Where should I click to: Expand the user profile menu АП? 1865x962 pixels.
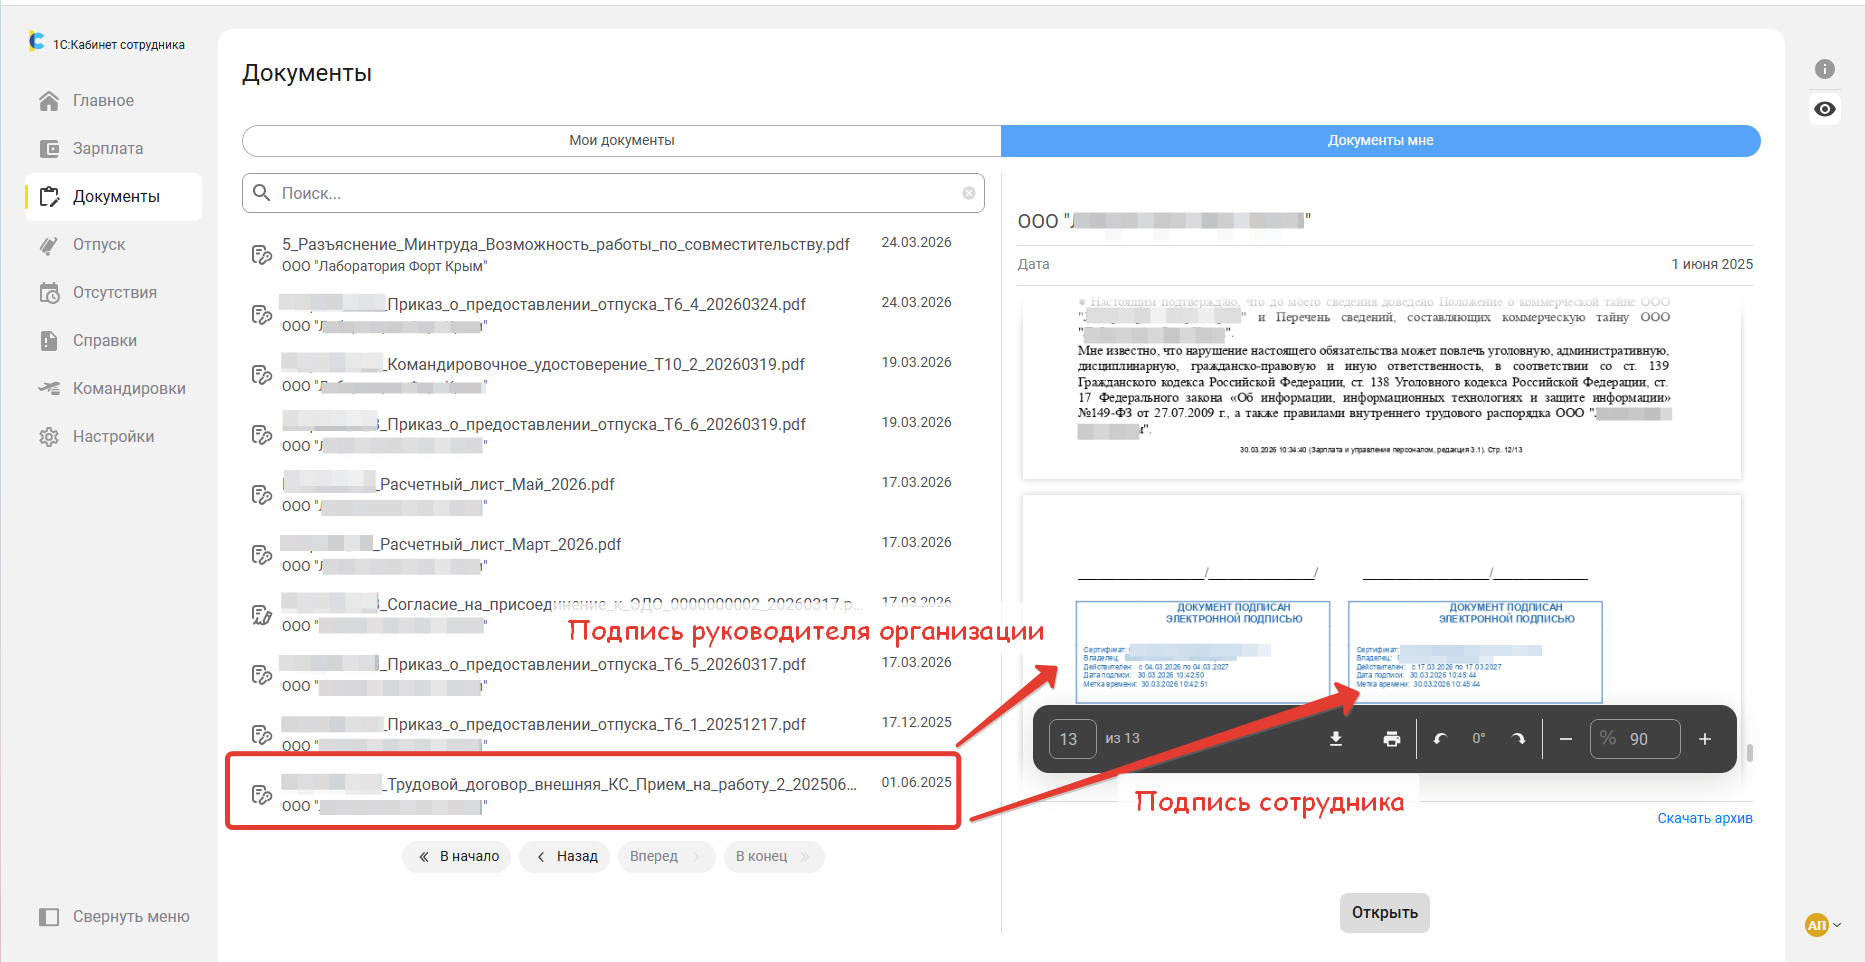tap(1822, 925)
